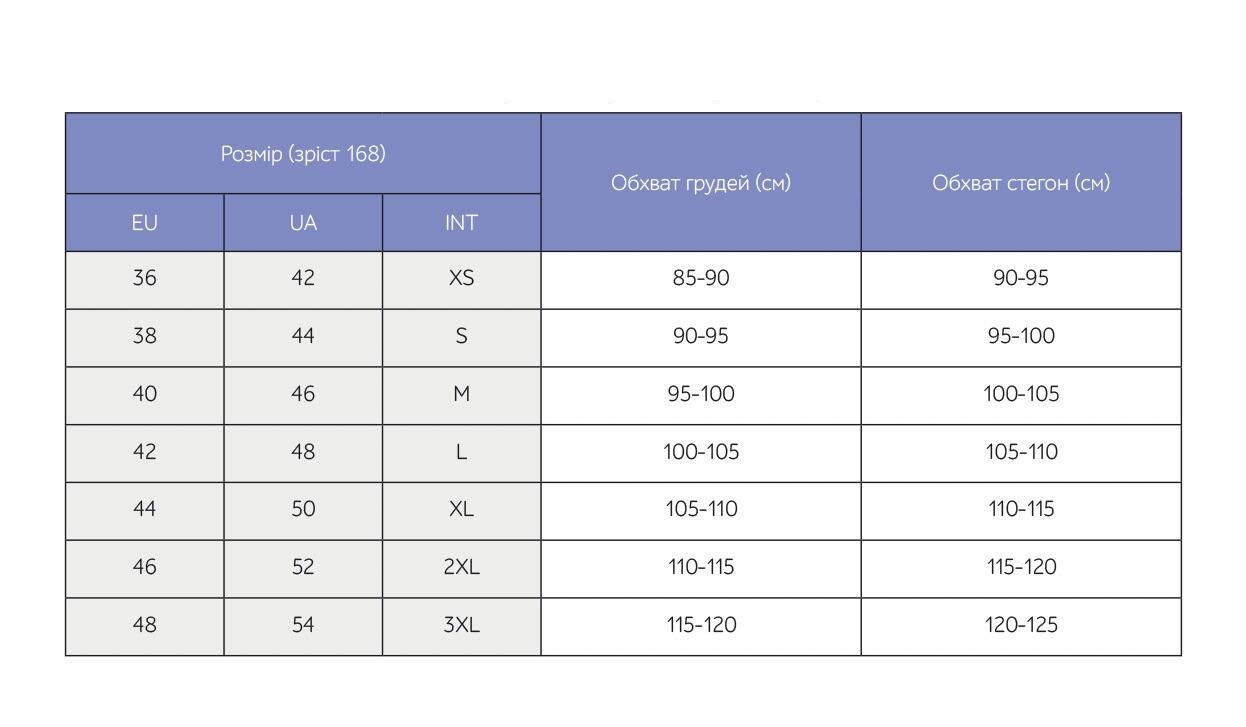Click the 85-90 chest measurement cell
Image resolution: width=1246 pixels, height=727 pixels.
click(x=701, y=280)
